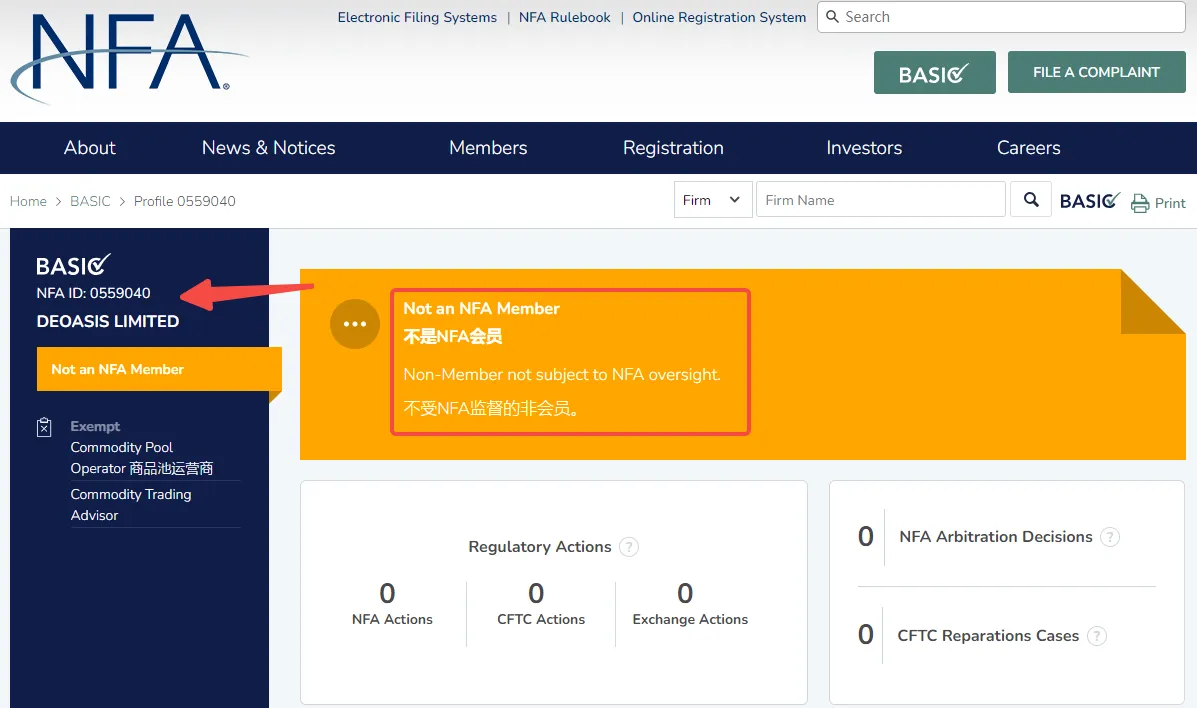
Task: Open the About menu
Action: point(89,147)
